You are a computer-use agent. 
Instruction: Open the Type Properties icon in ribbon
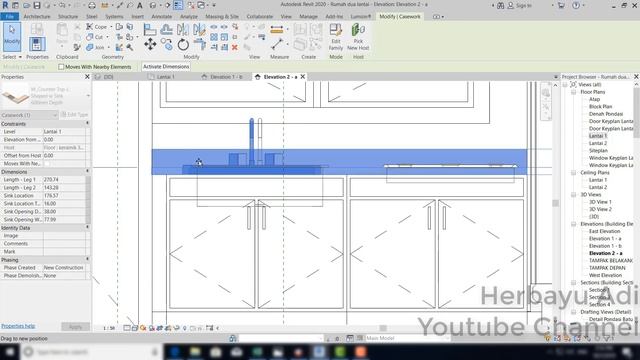click(x=37, y=29)
